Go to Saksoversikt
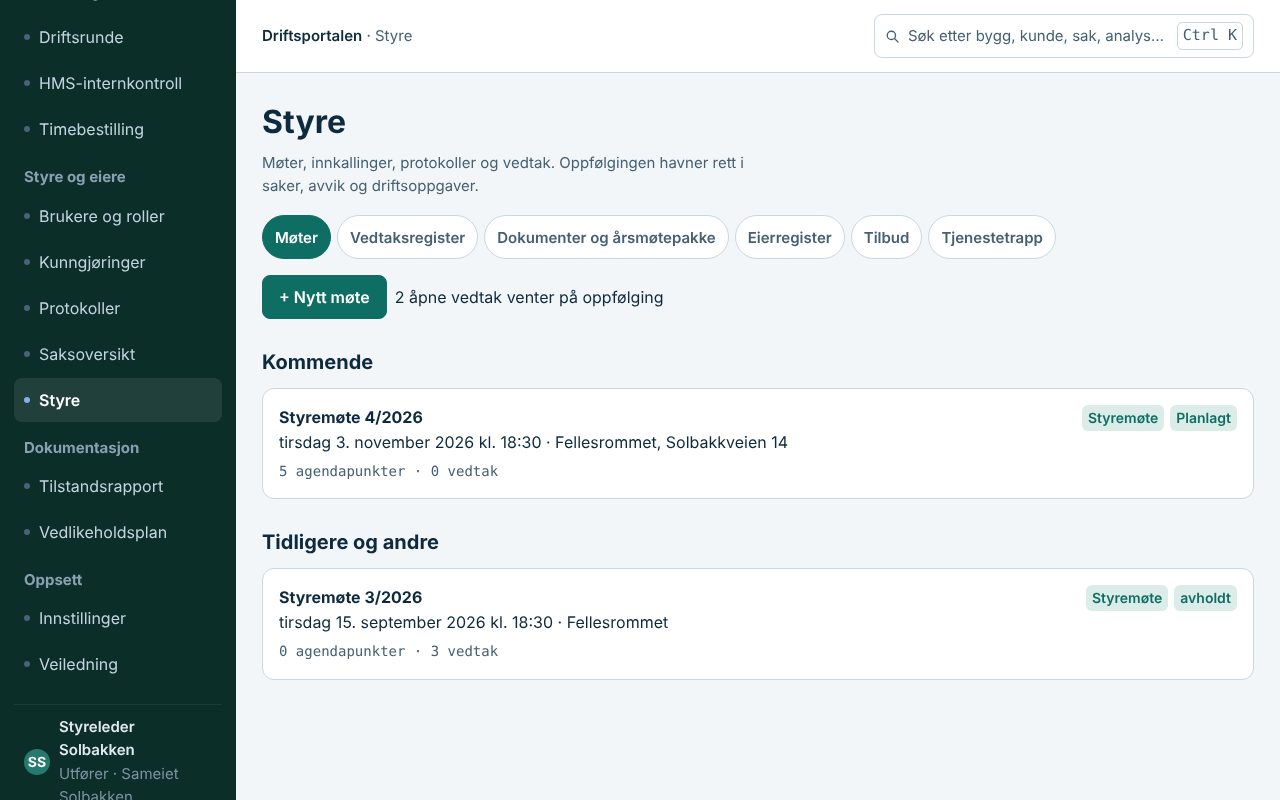Image resolution: width=1280 pixels, height=800 pixels. [x=118, y=354]
